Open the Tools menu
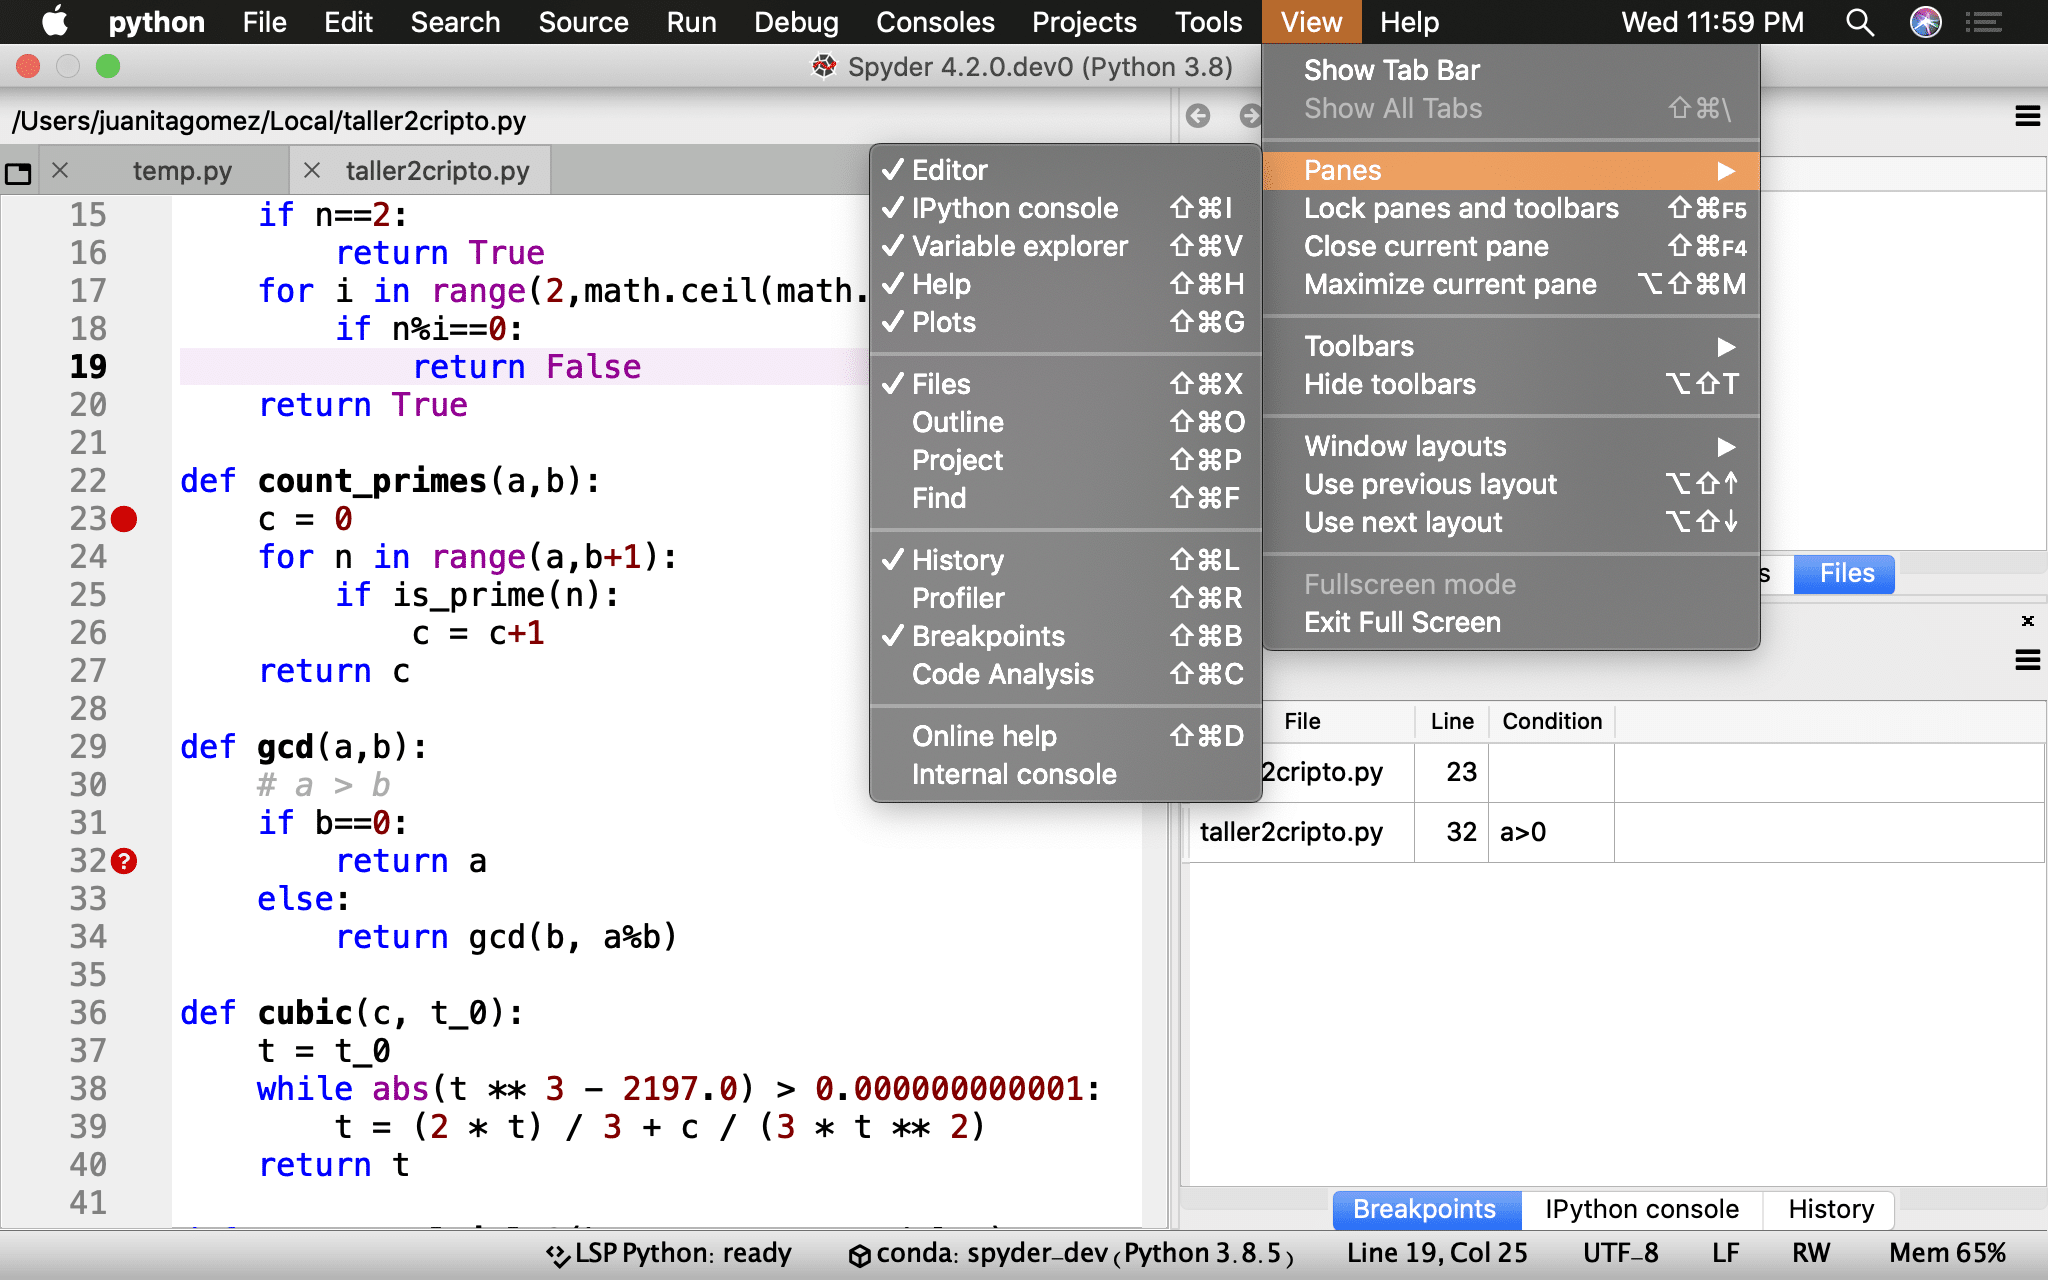 click(x=1208, y=21)
